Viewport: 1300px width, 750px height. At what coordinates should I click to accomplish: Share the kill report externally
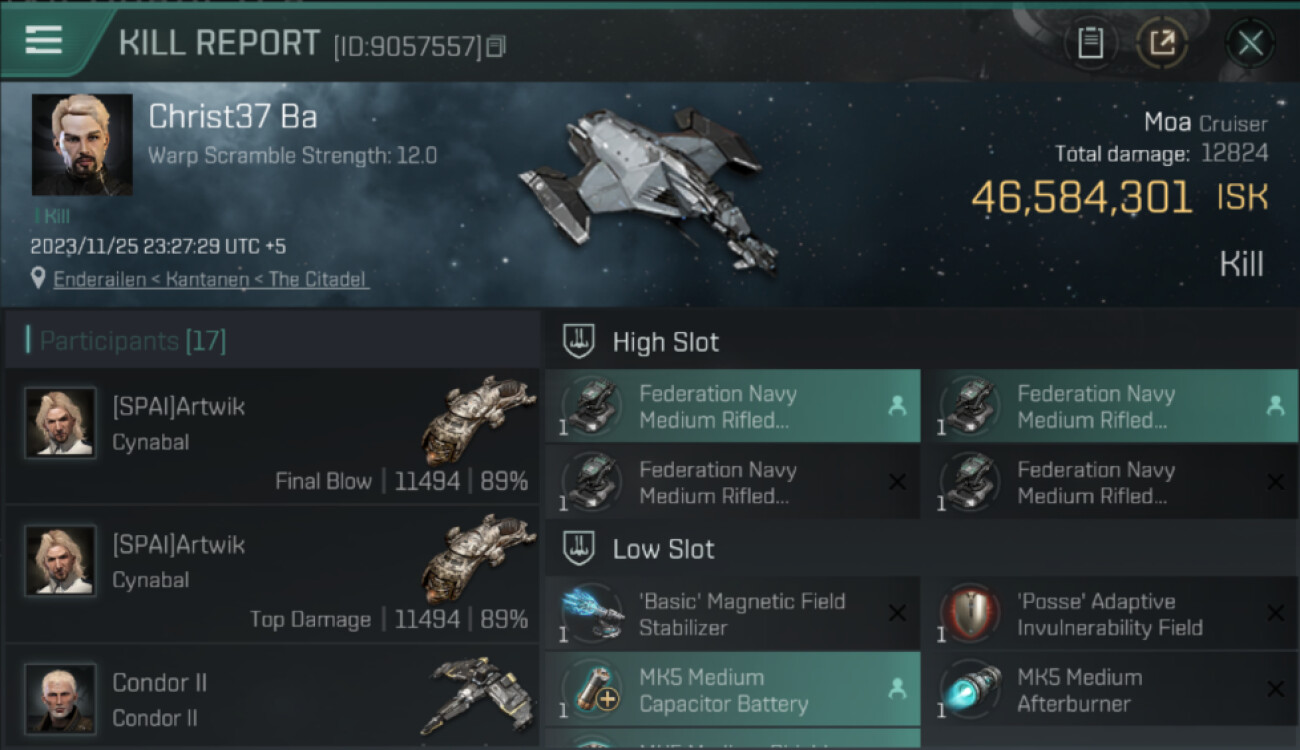click(x=1161, y=43)
